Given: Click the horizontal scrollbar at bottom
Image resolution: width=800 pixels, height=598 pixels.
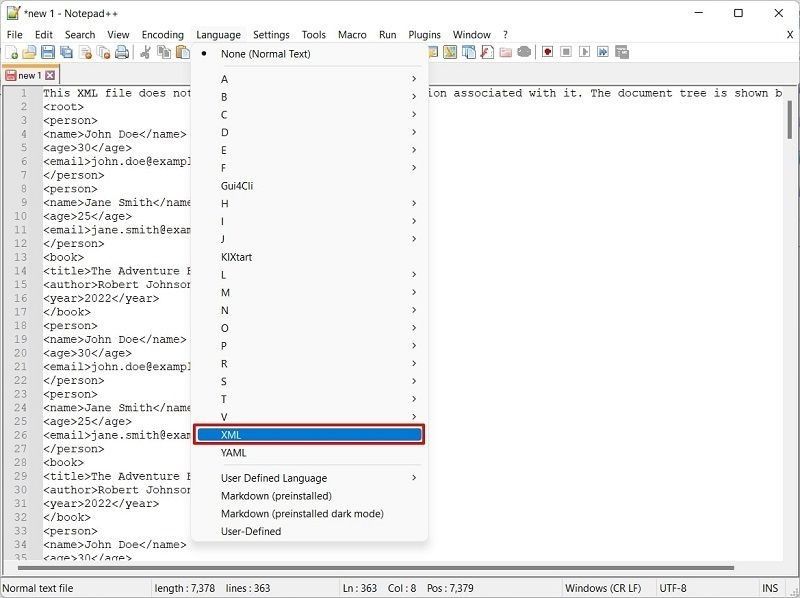Looking at the screenshot, I should [x=376, y=567].
